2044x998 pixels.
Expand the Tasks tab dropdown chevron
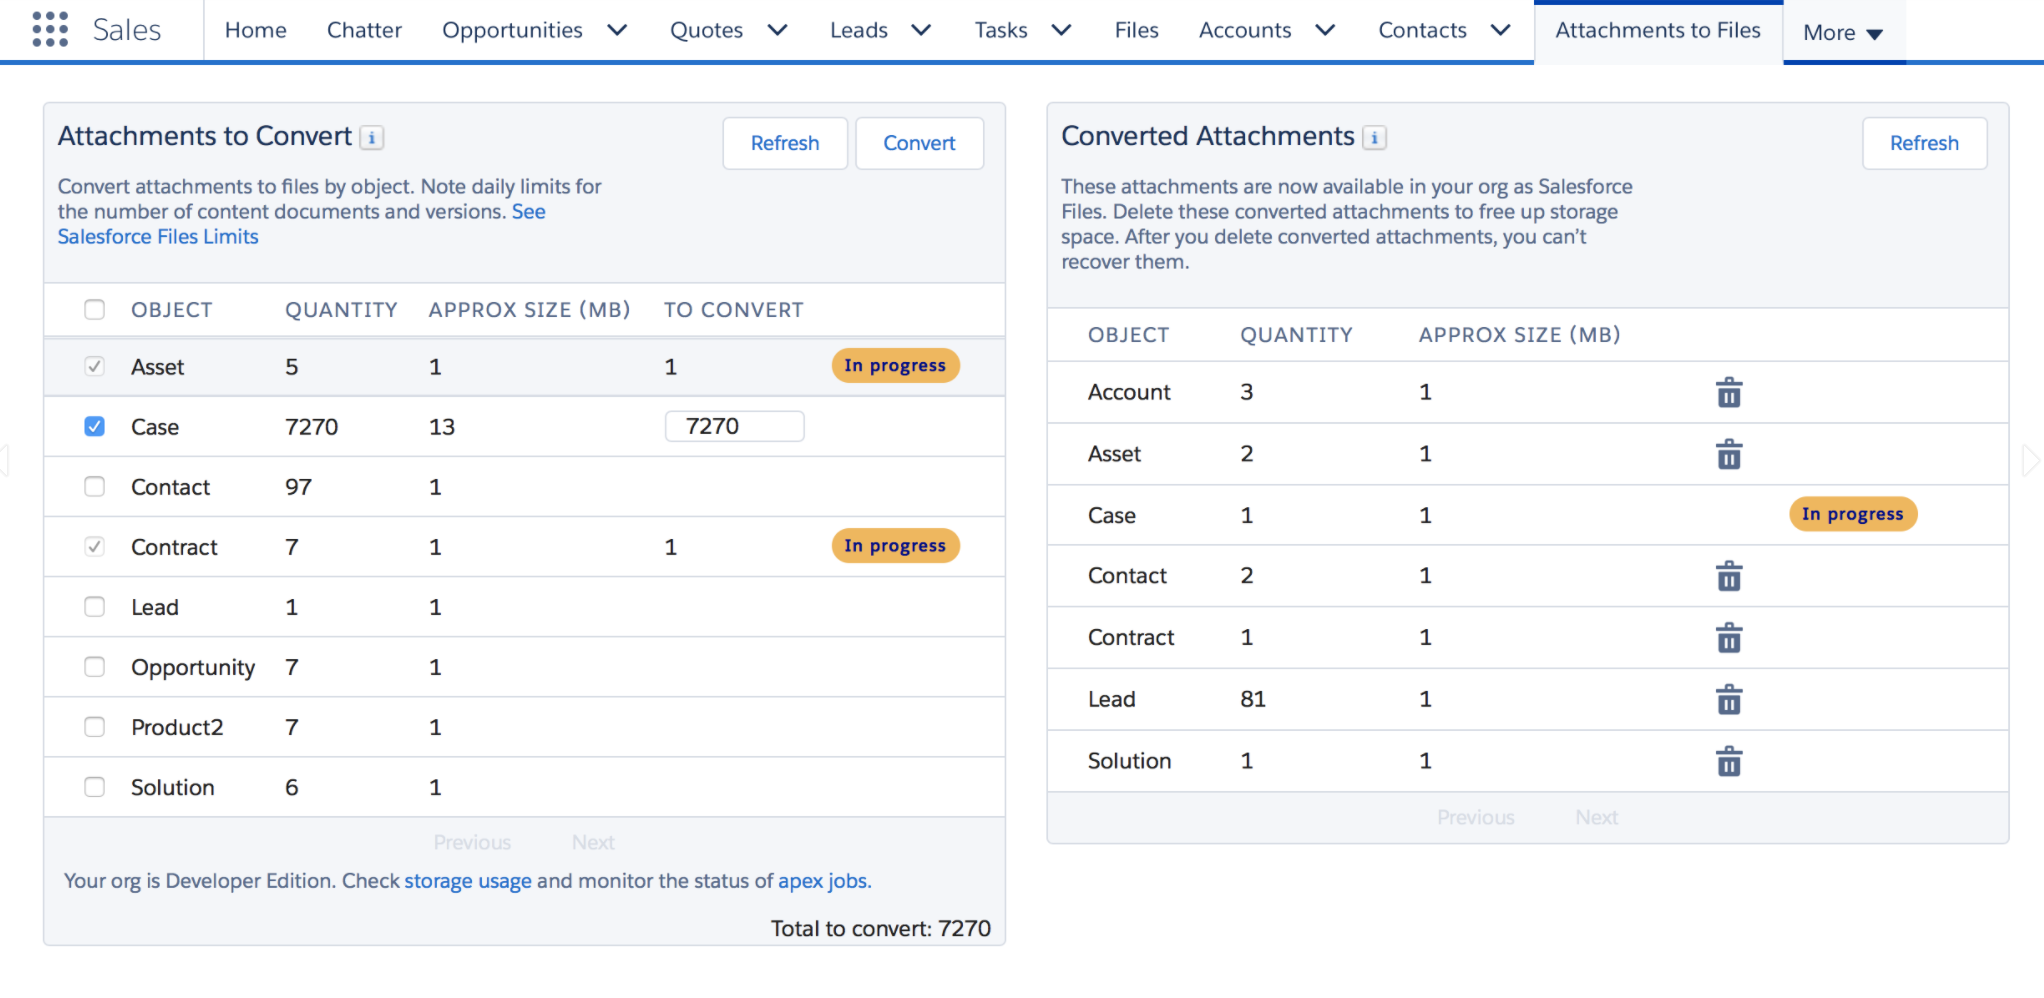click(x=1061, y=31)
